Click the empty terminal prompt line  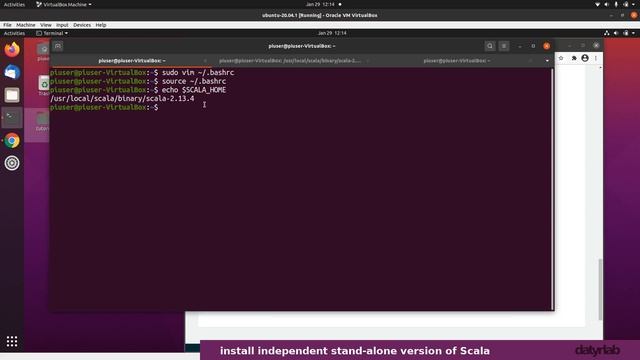(104, 107)
